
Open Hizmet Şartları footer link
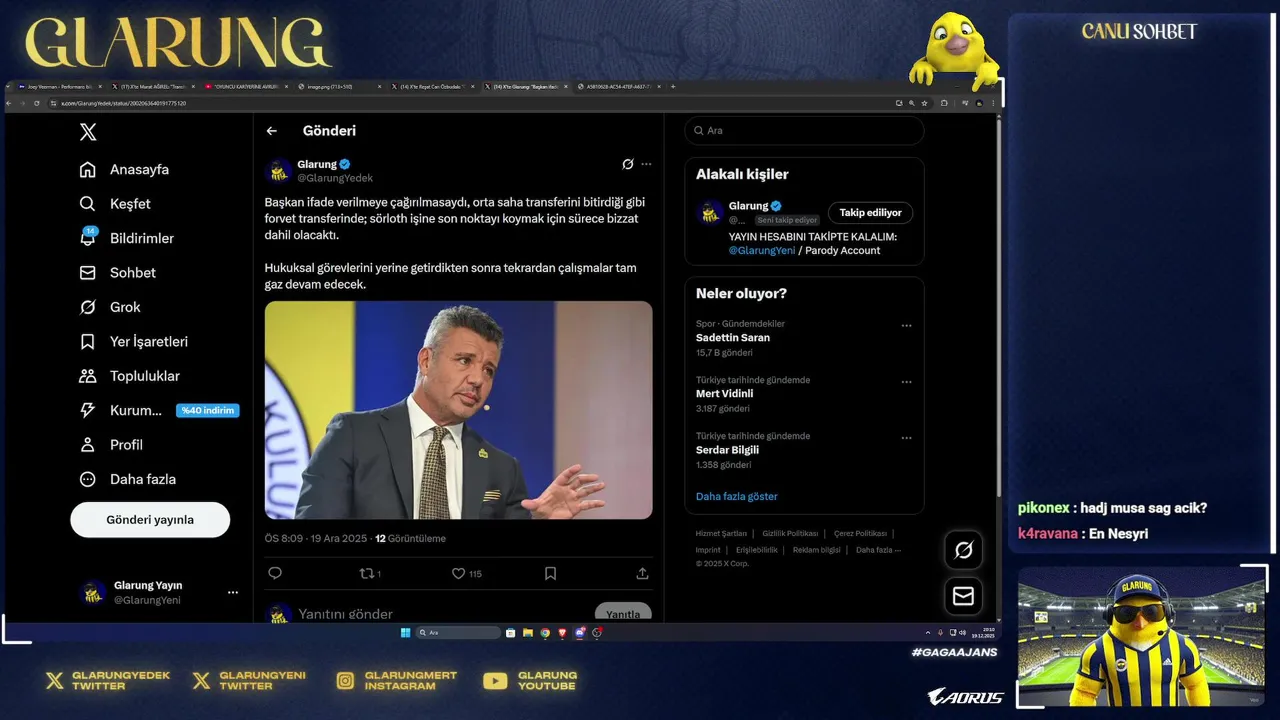tap(721, 534)
